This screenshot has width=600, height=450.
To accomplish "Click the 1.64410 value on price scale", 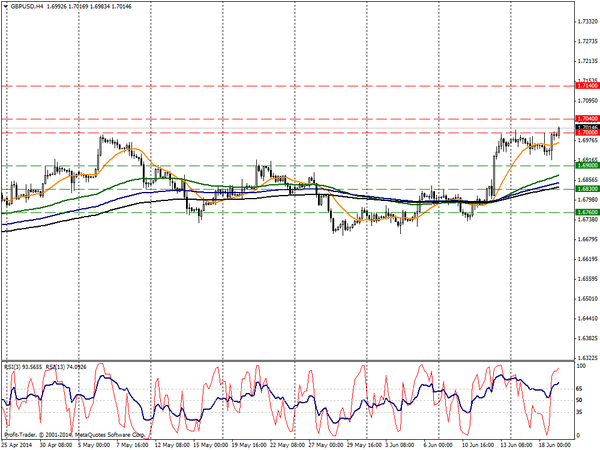I will [587, 319].
